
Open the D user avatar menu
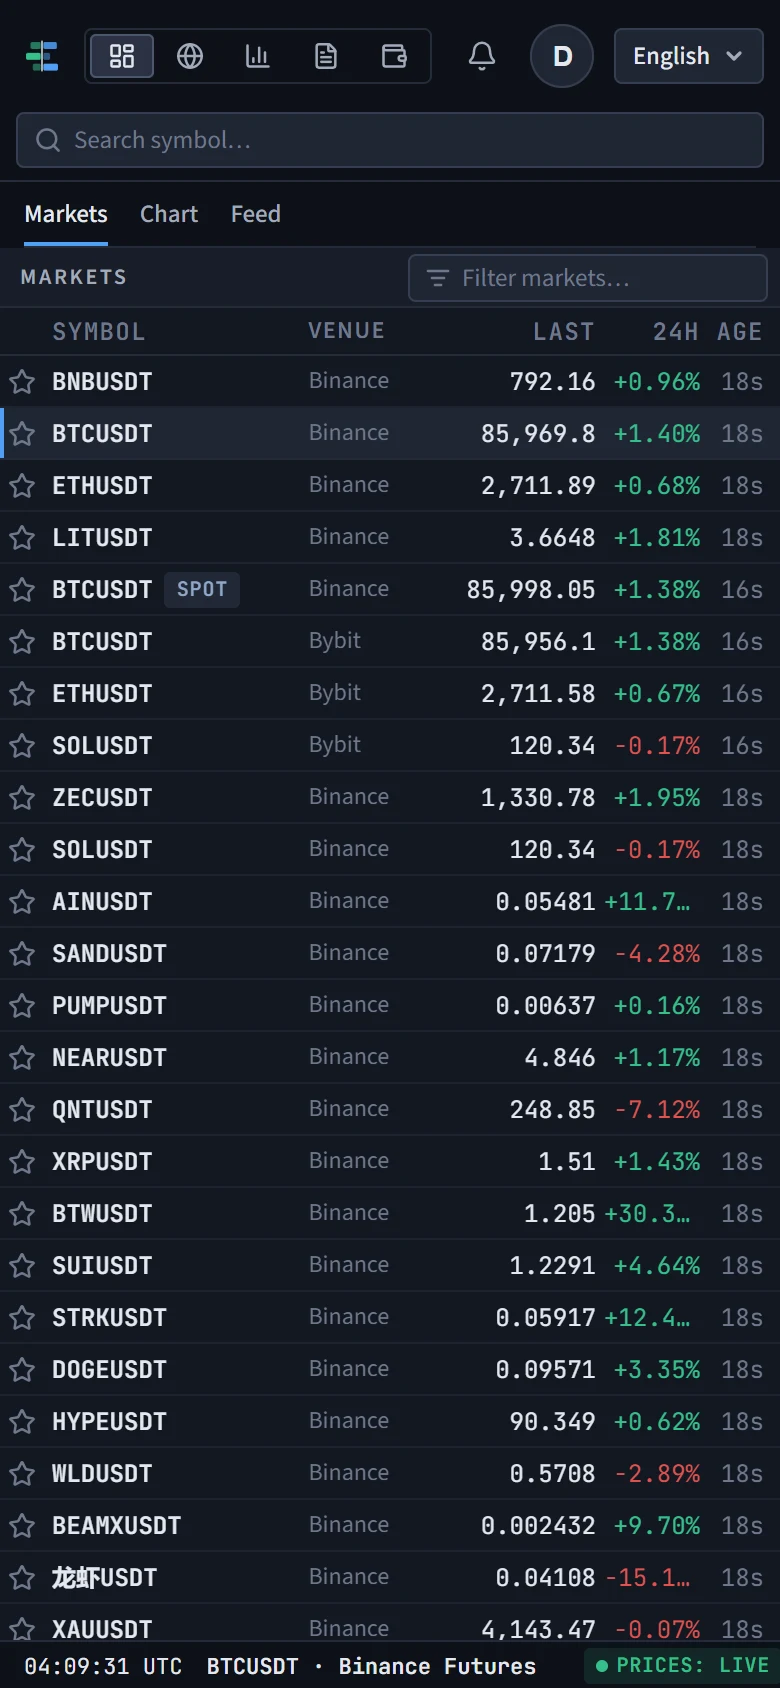pyautogui.click(x=562, y=56)
